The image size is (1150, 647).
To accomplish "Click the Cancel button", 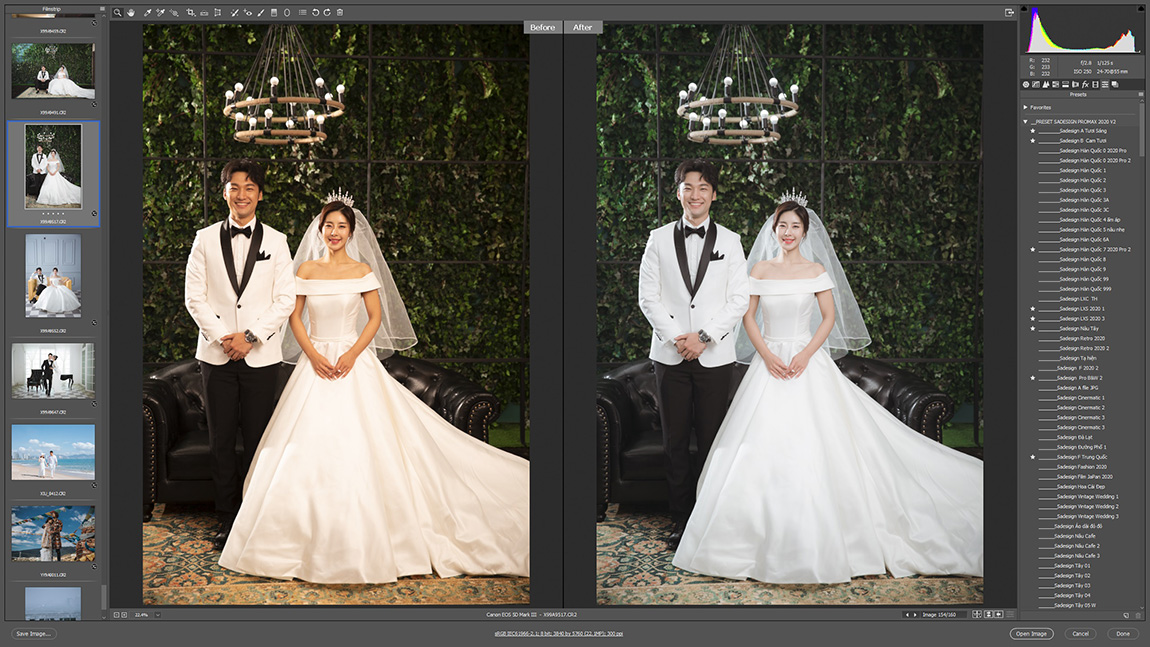I will coord(1080,634).
